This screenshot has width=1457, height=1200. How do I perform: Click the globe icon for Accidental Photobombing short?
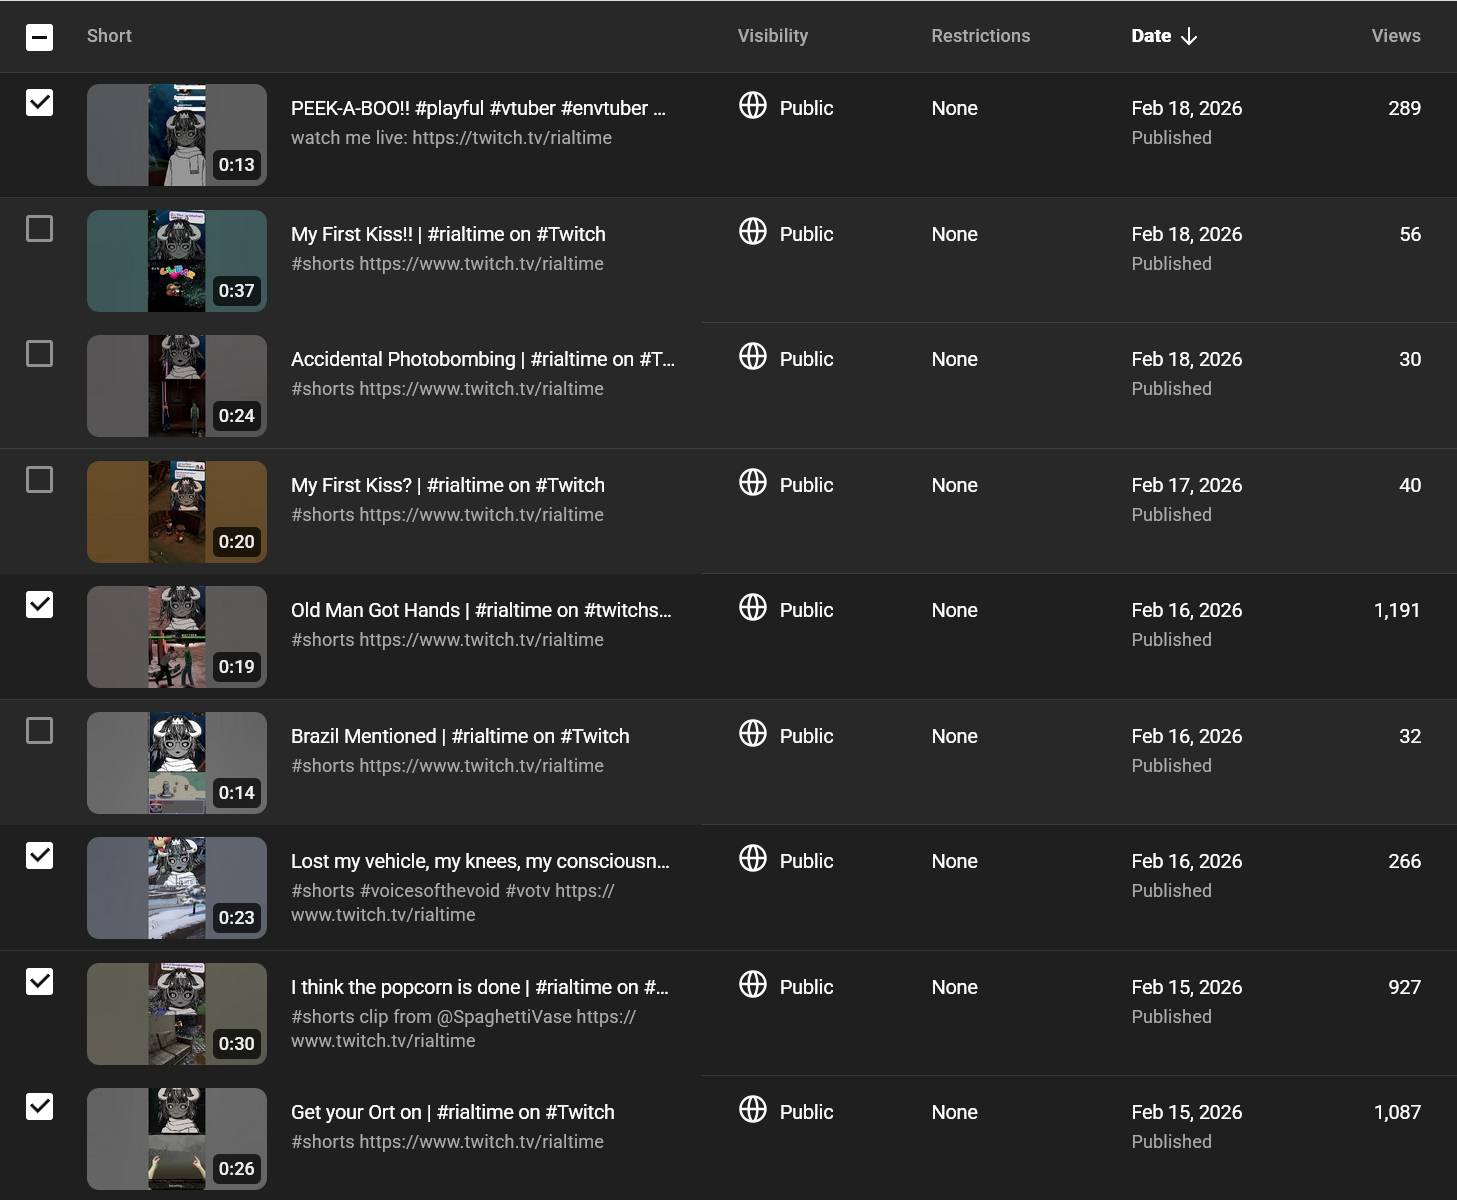tap(752, 357)
